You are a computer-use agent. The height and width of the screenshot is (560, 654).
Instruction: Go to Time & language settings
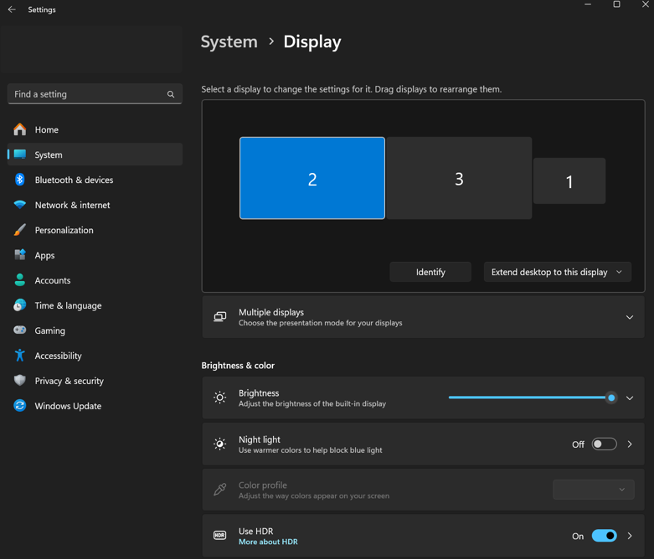(68, 306)
